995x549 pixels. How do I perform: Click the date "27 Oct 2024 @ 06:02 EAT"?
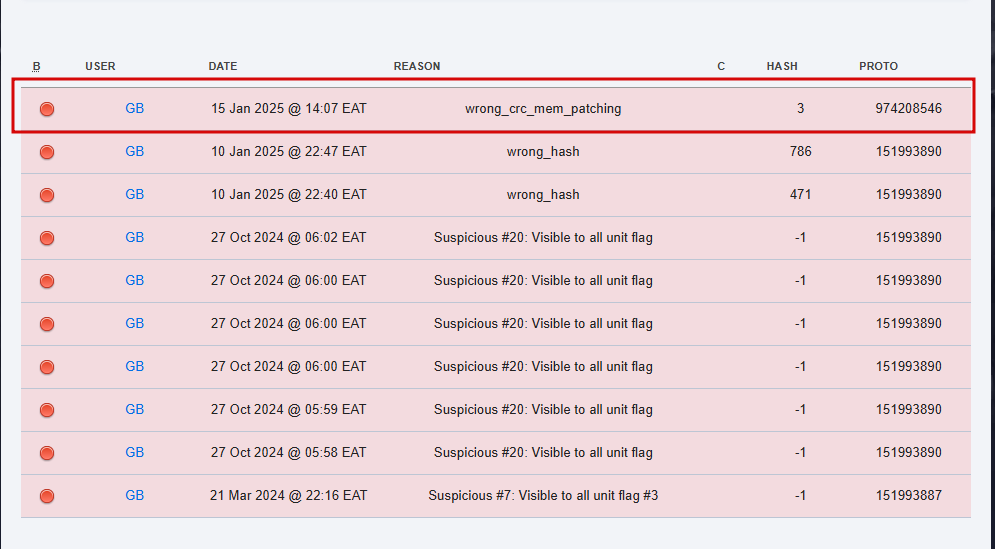(x=289, y=237)
